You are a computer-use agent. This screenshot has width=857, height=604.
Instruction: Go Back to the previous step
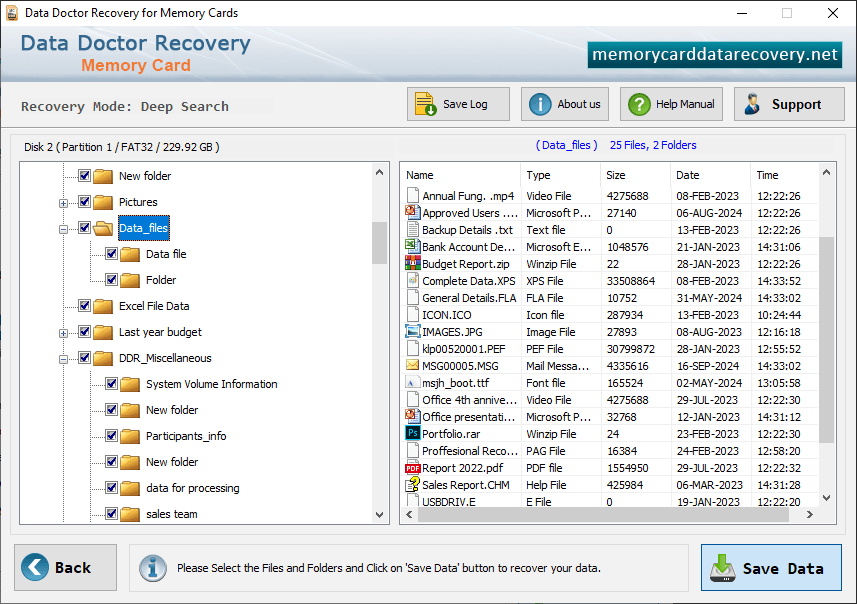[x=66, y=567]
